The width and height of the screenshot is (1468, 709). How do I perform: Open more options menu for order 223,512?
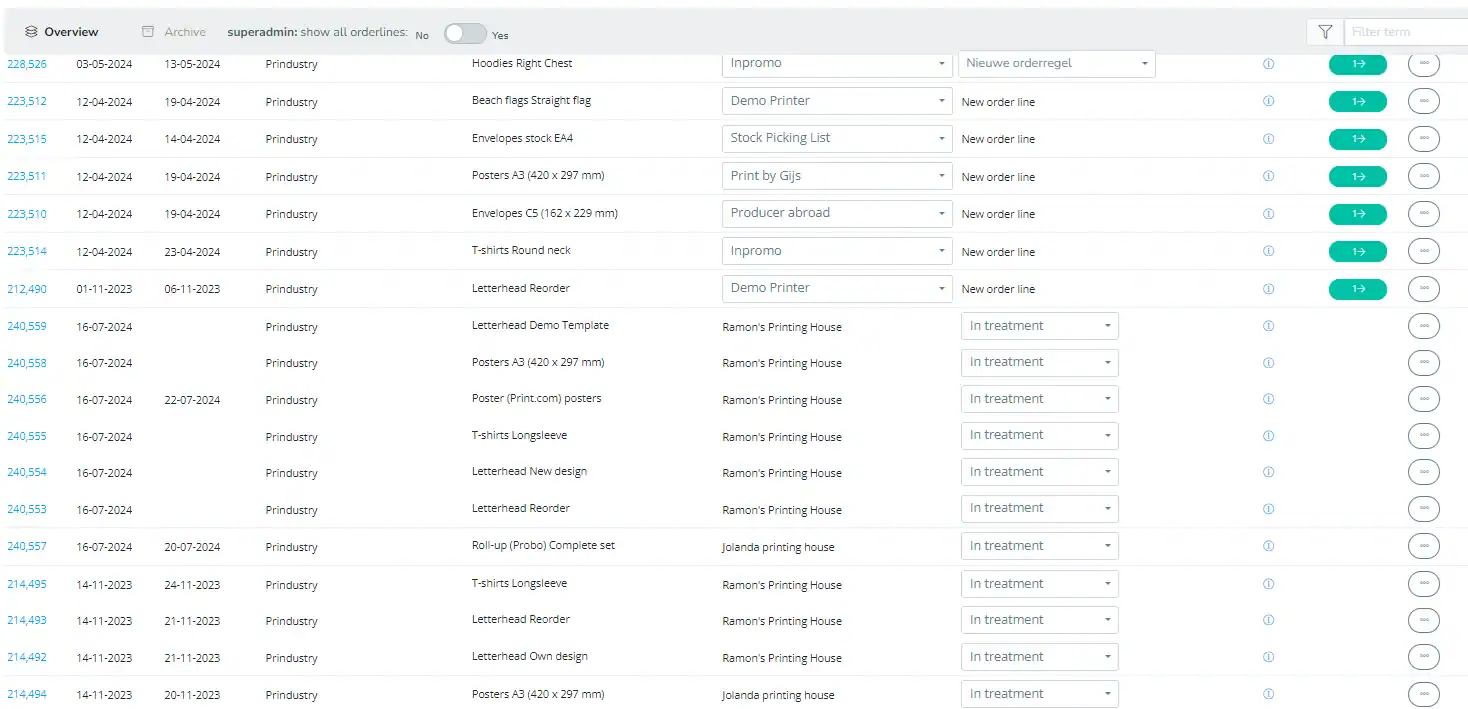coord(1424,101)
